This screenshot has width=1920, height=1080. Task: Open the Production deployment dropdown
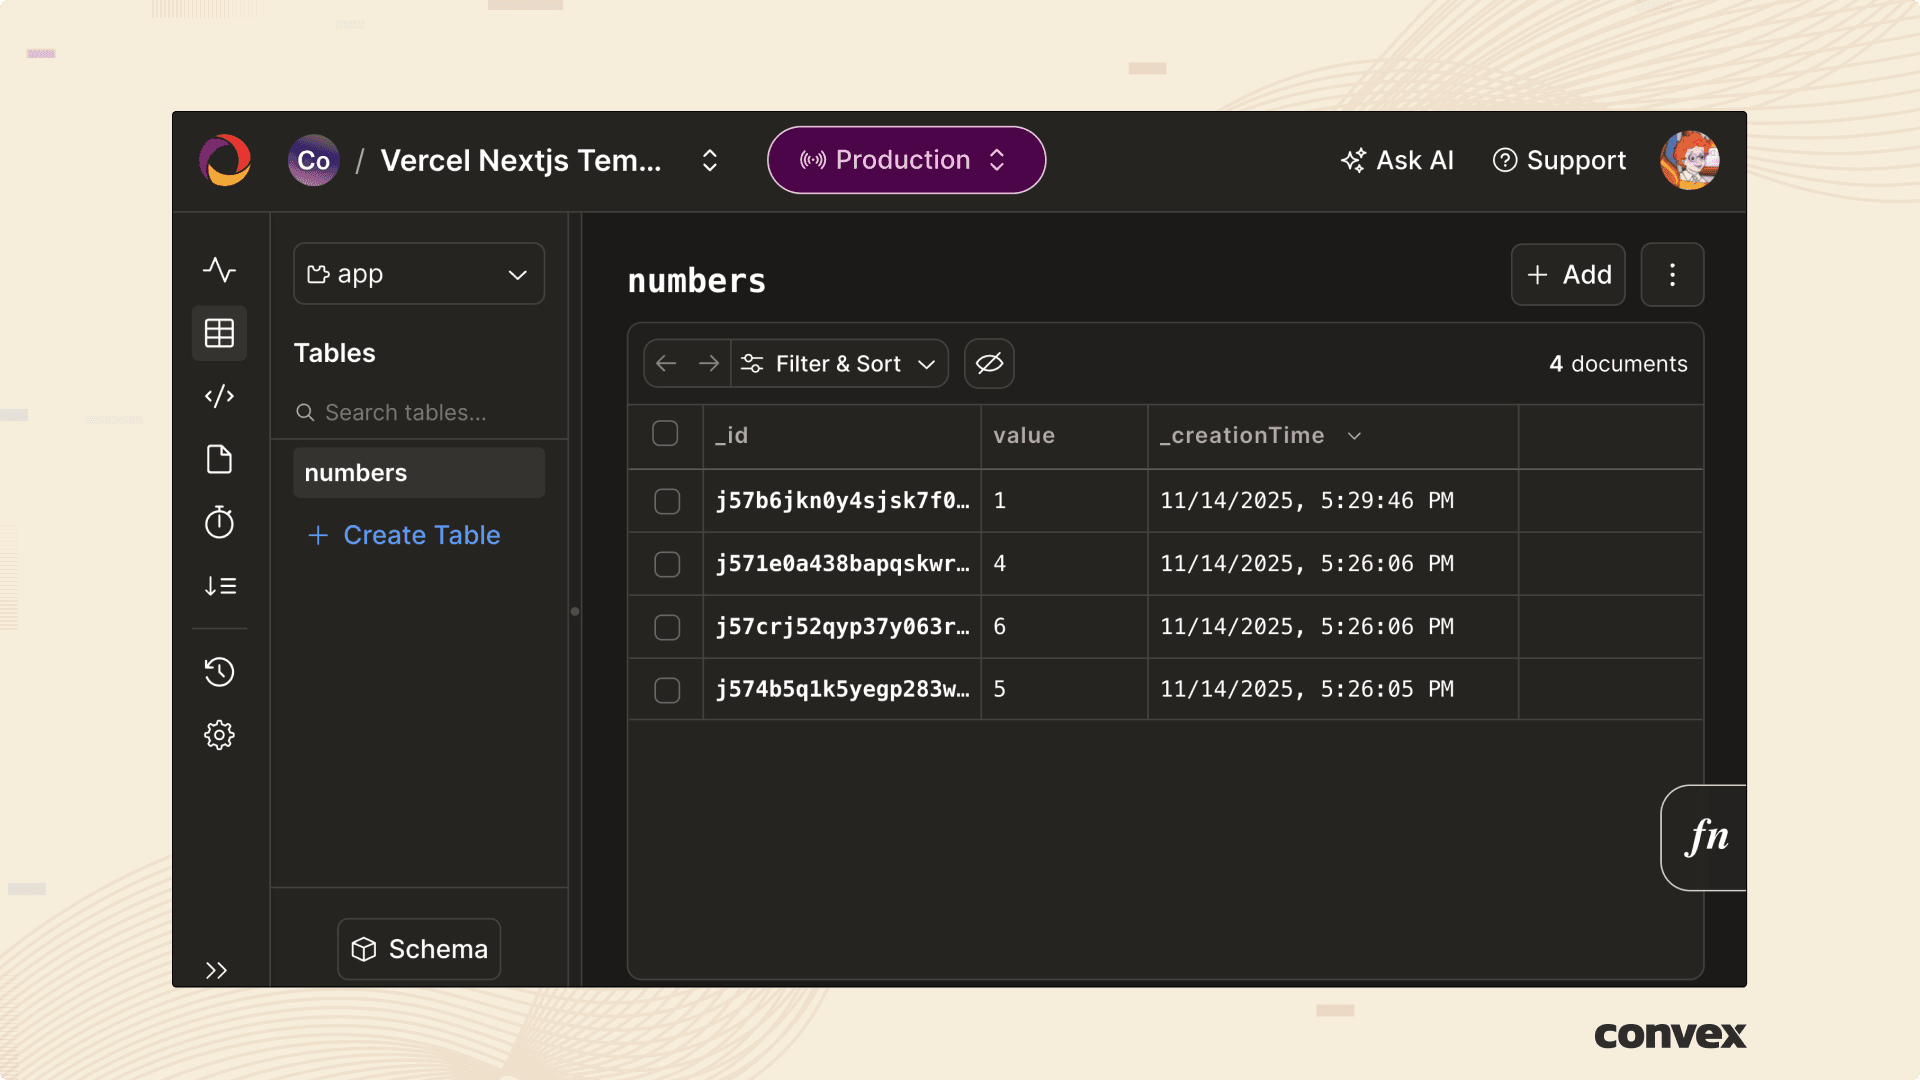[x=906, y=160]
